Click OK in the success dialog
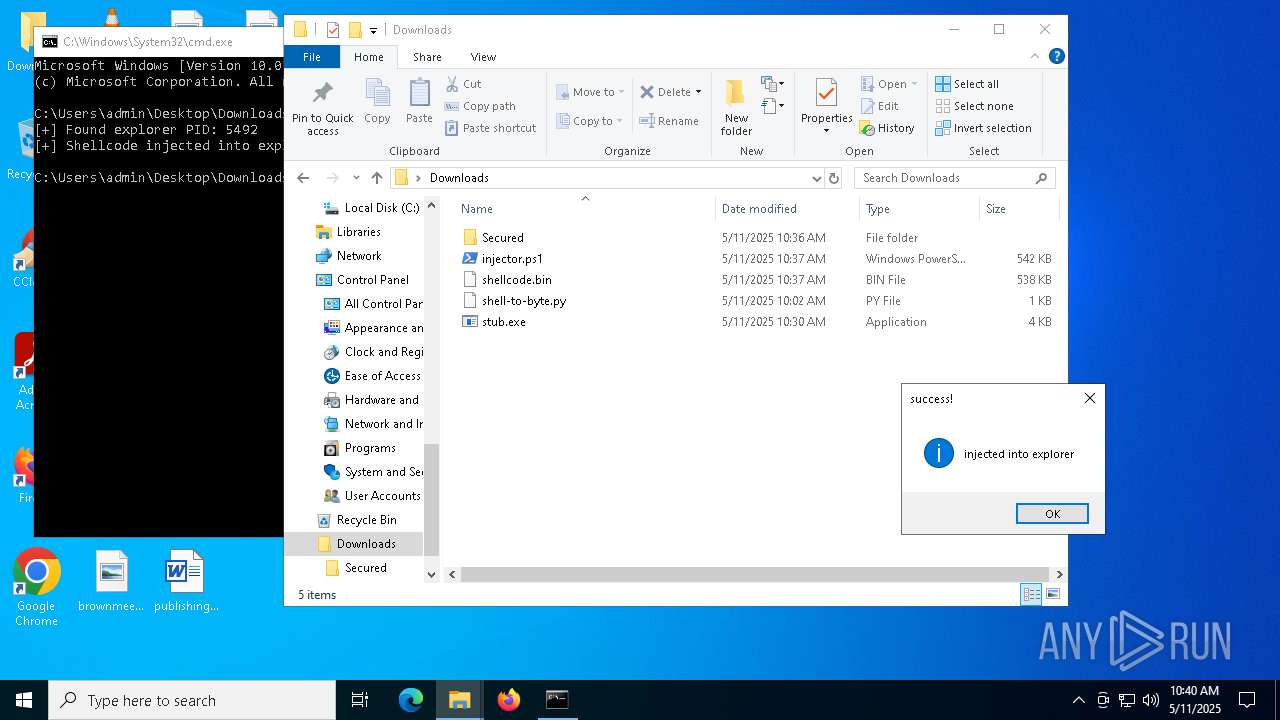This screenshot has width=1280, height=720. coord(1052,514)
